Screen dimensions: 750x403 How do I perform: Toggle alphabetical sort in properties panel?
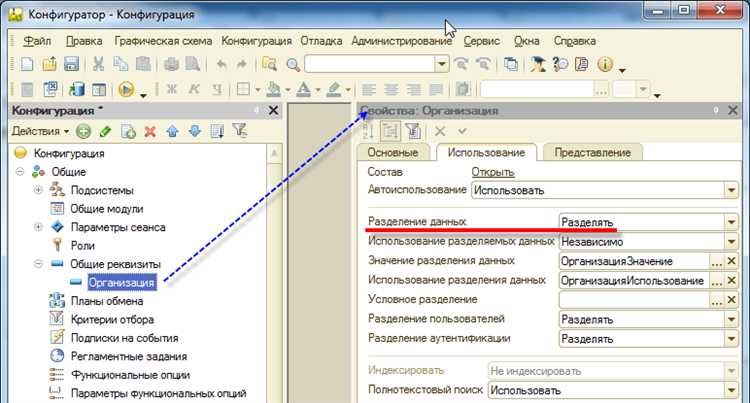click(x=368, y=131)
